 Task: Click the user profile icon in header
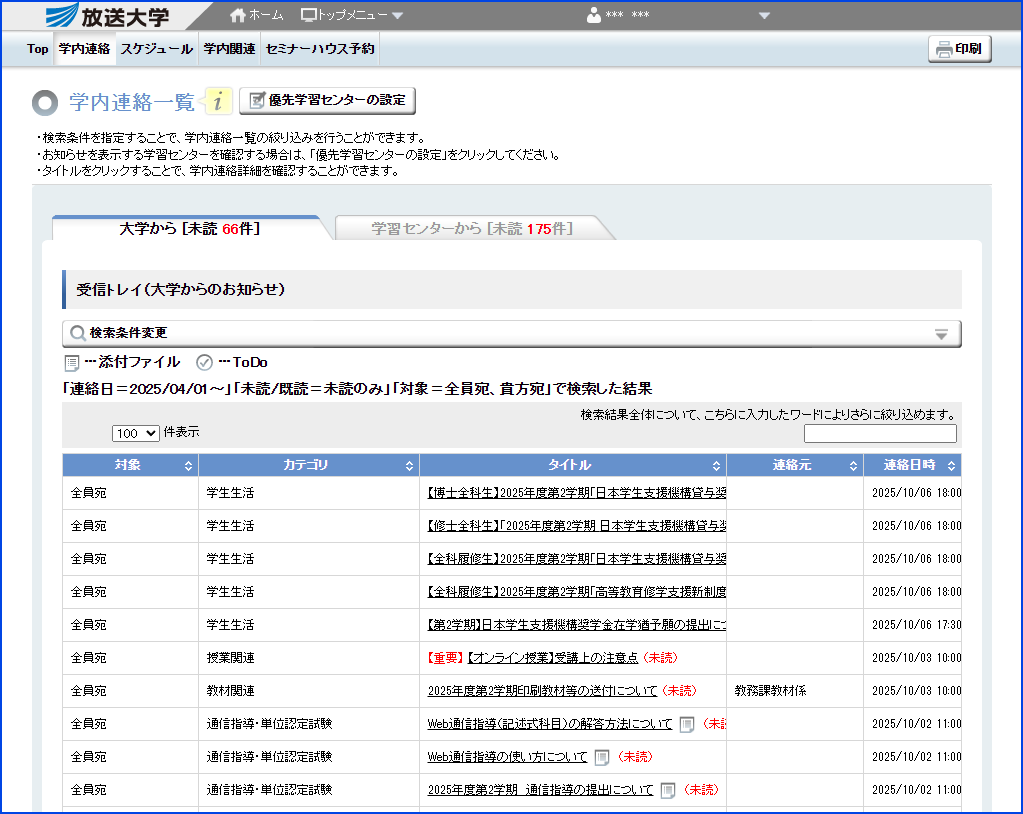(594, 15)
